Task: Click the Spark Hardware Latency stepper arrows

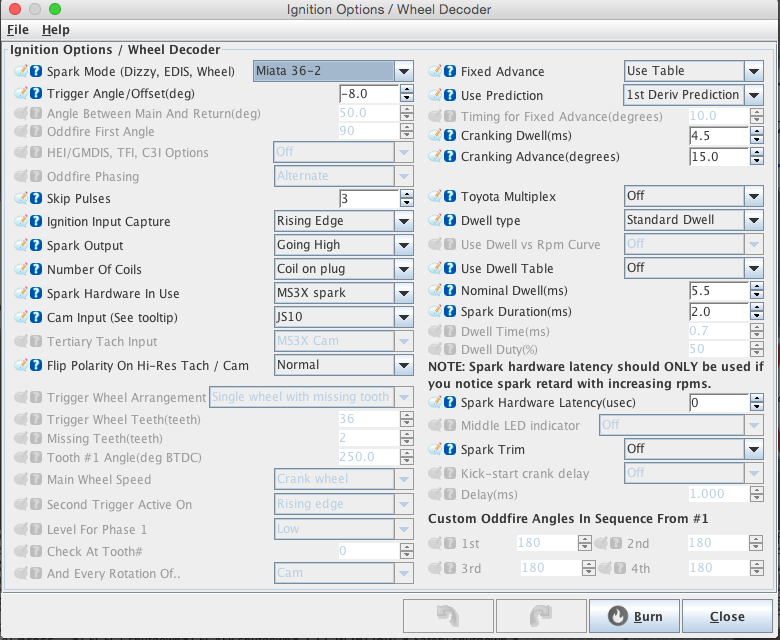Action: [757, 402]
